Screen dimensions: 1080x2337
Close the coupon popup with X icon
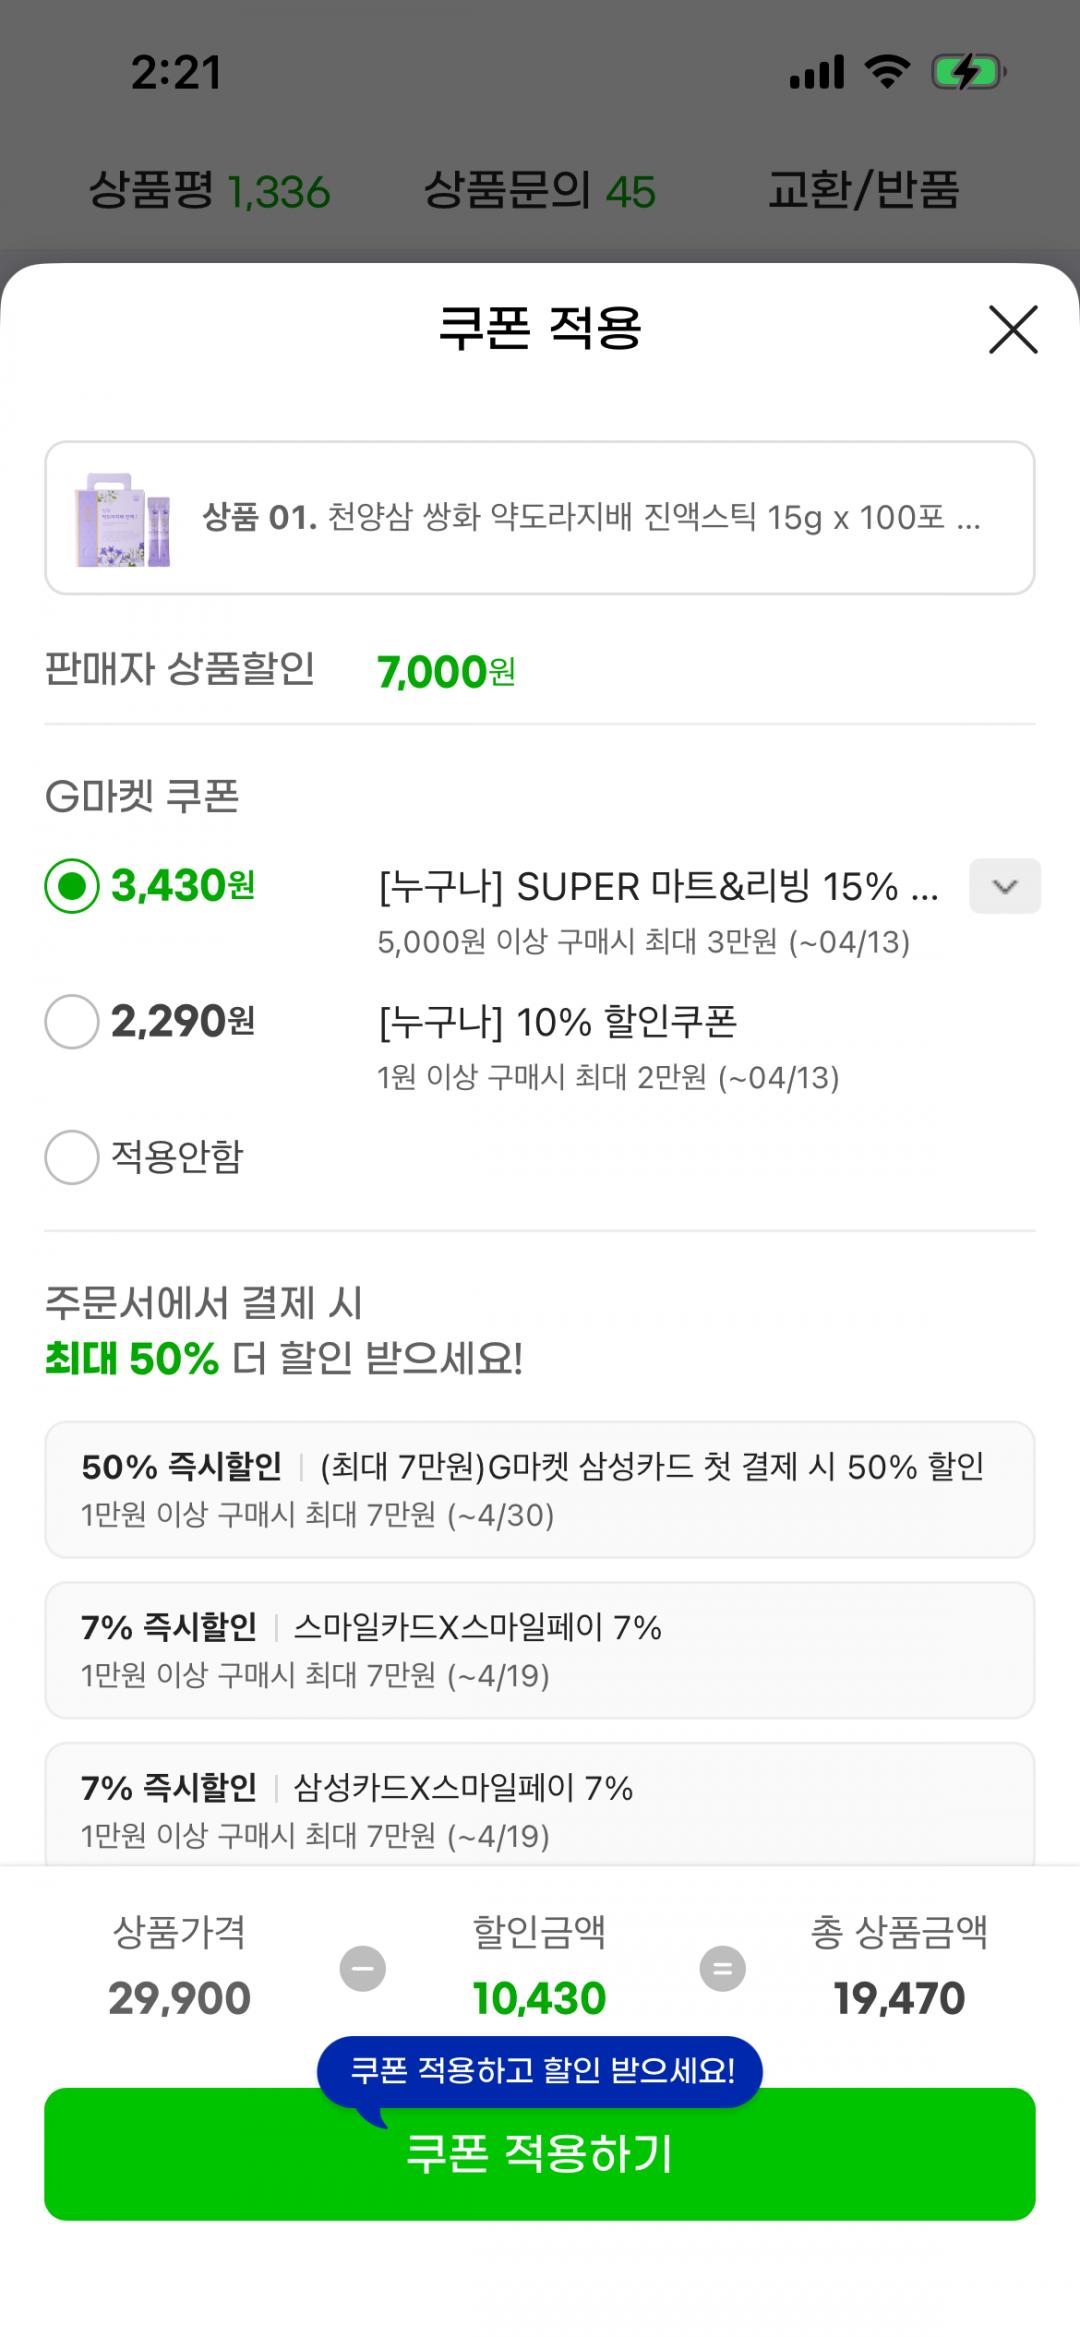tap(1013, 330)
